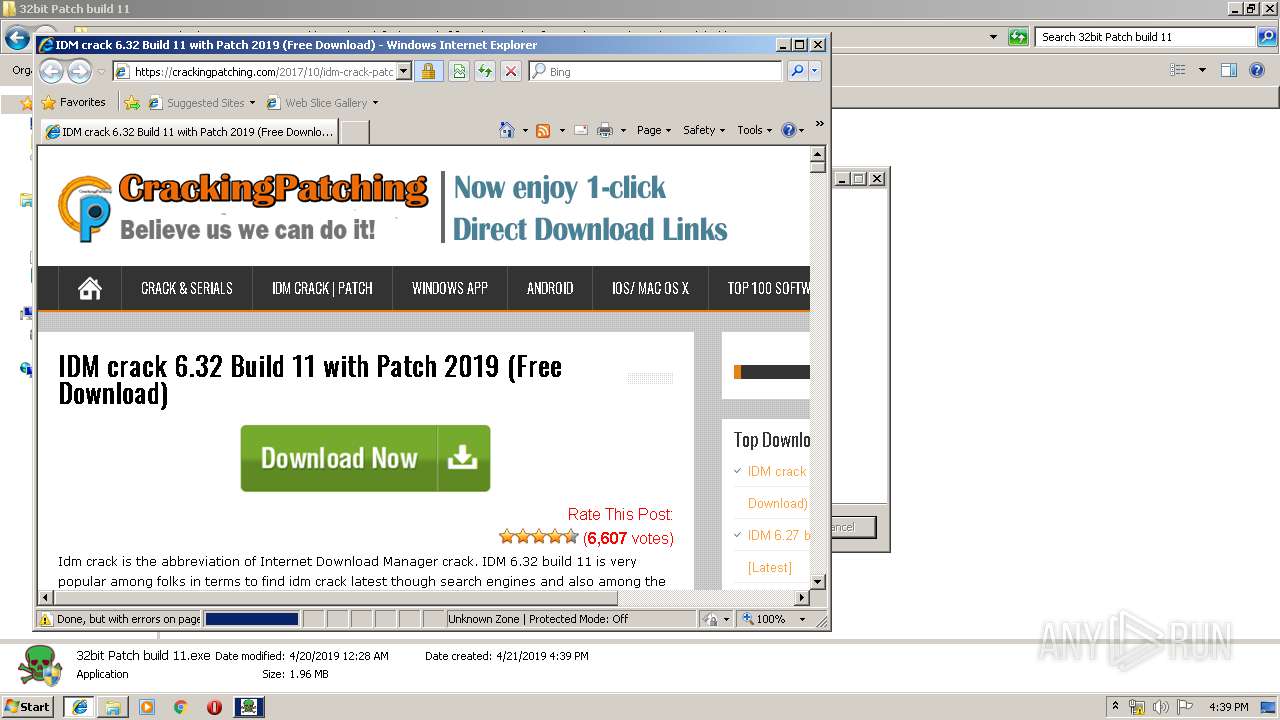Click the RSS feeds icon
1280x720 pixels.
pyautogui.click(x=543, y=130)
